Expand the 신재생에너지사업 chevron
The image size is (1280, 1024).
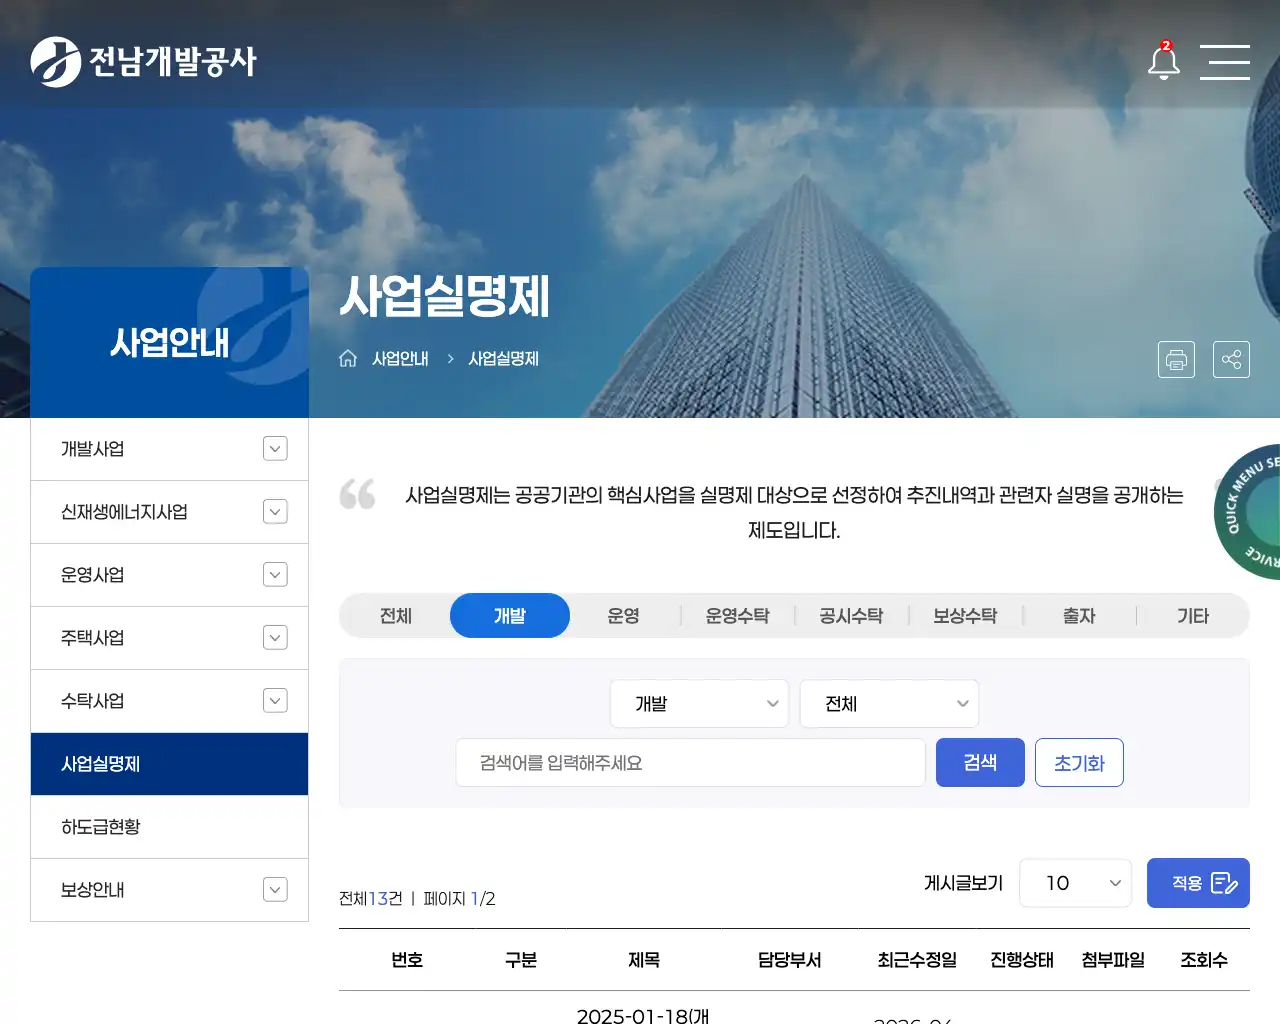pos(275,512)
